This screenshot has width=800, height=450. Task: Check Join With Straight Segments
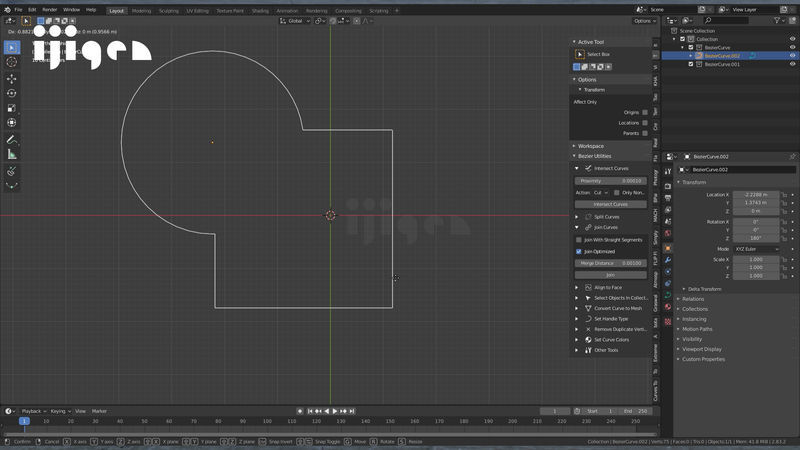[579, 240]
